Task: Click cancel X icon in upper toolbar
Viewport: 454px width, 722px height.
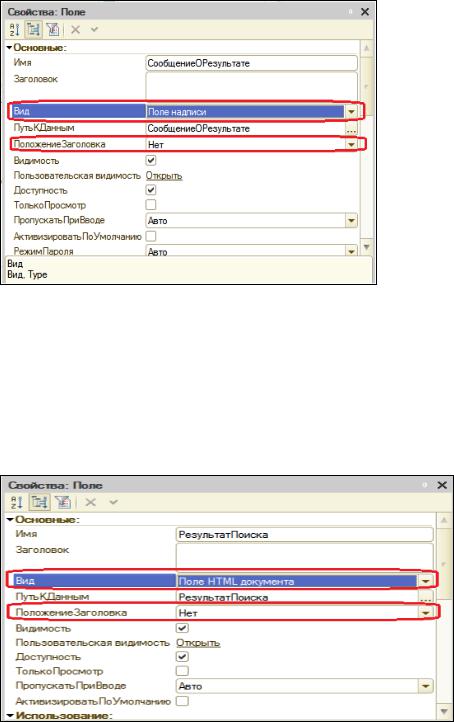Action: coord(76,30)
